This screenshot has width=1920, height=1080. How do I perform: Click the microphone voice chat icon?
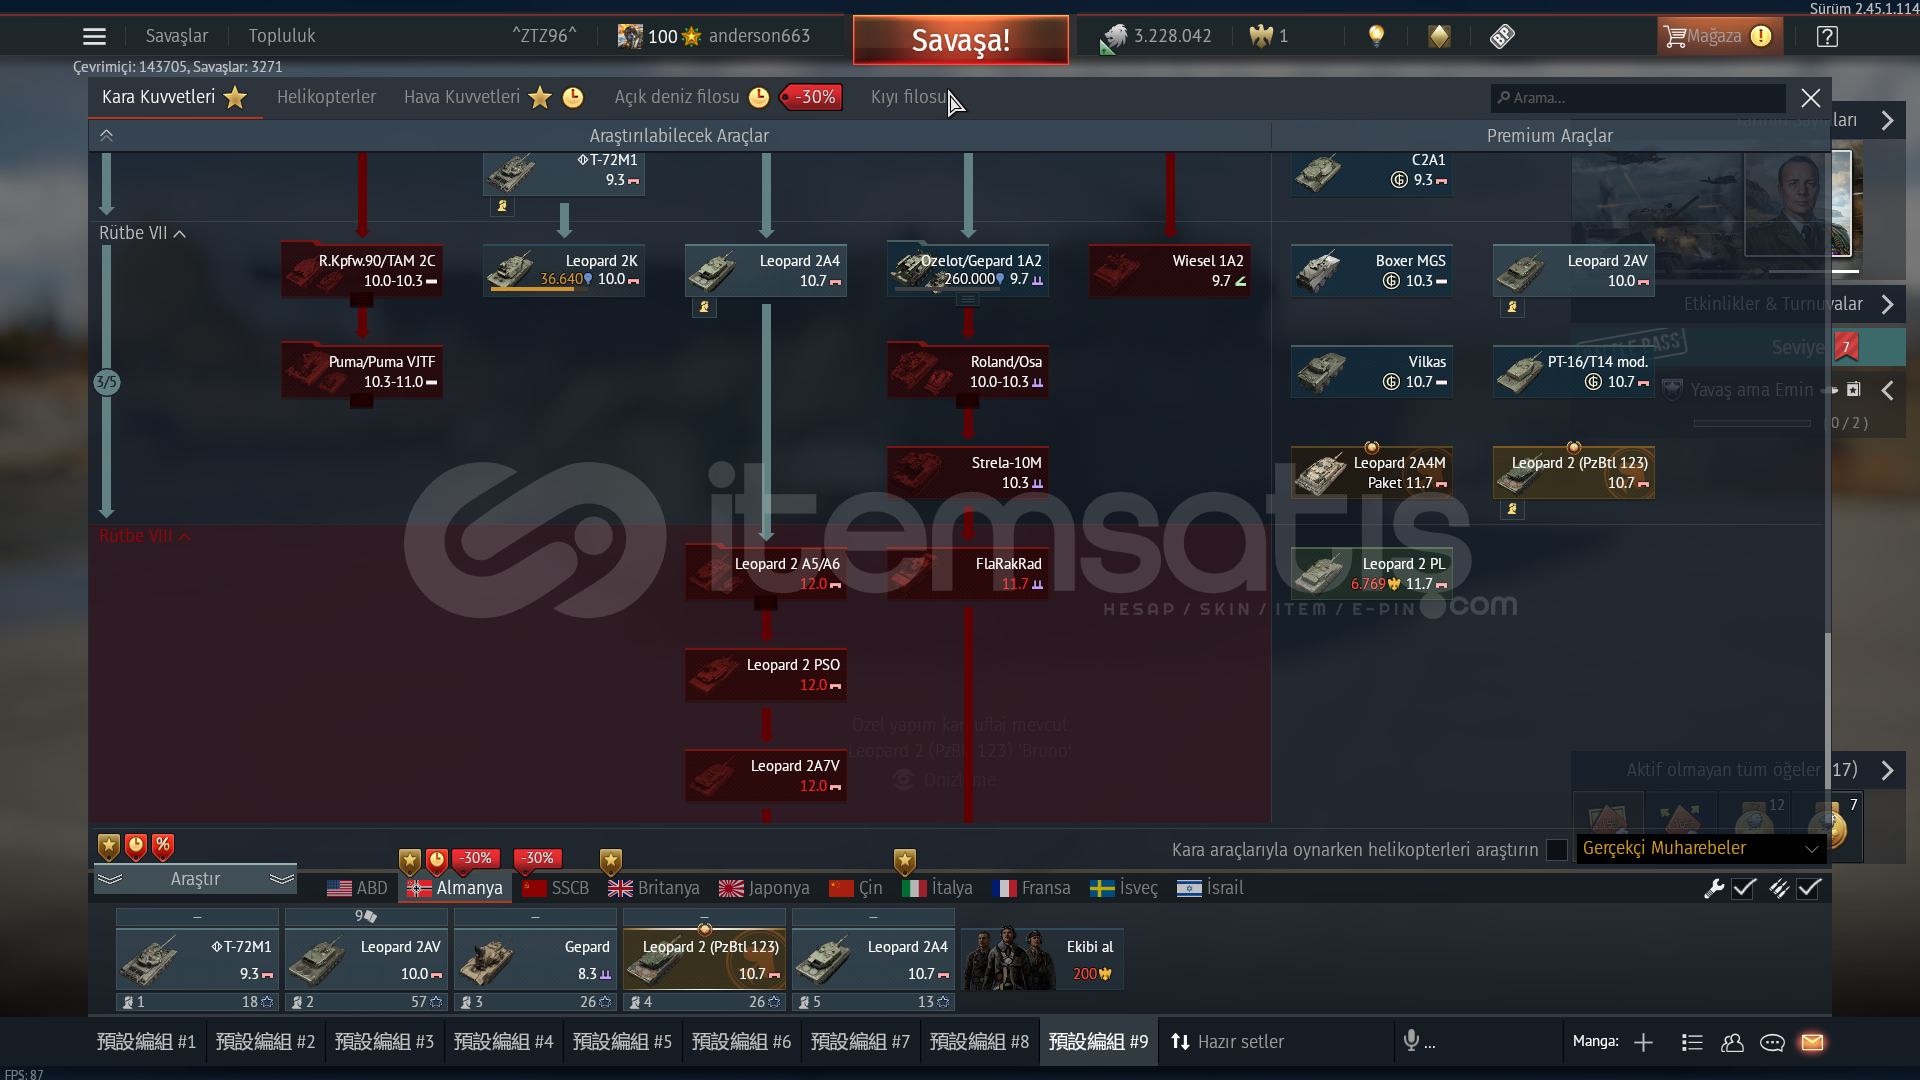click(1411, 1041)
